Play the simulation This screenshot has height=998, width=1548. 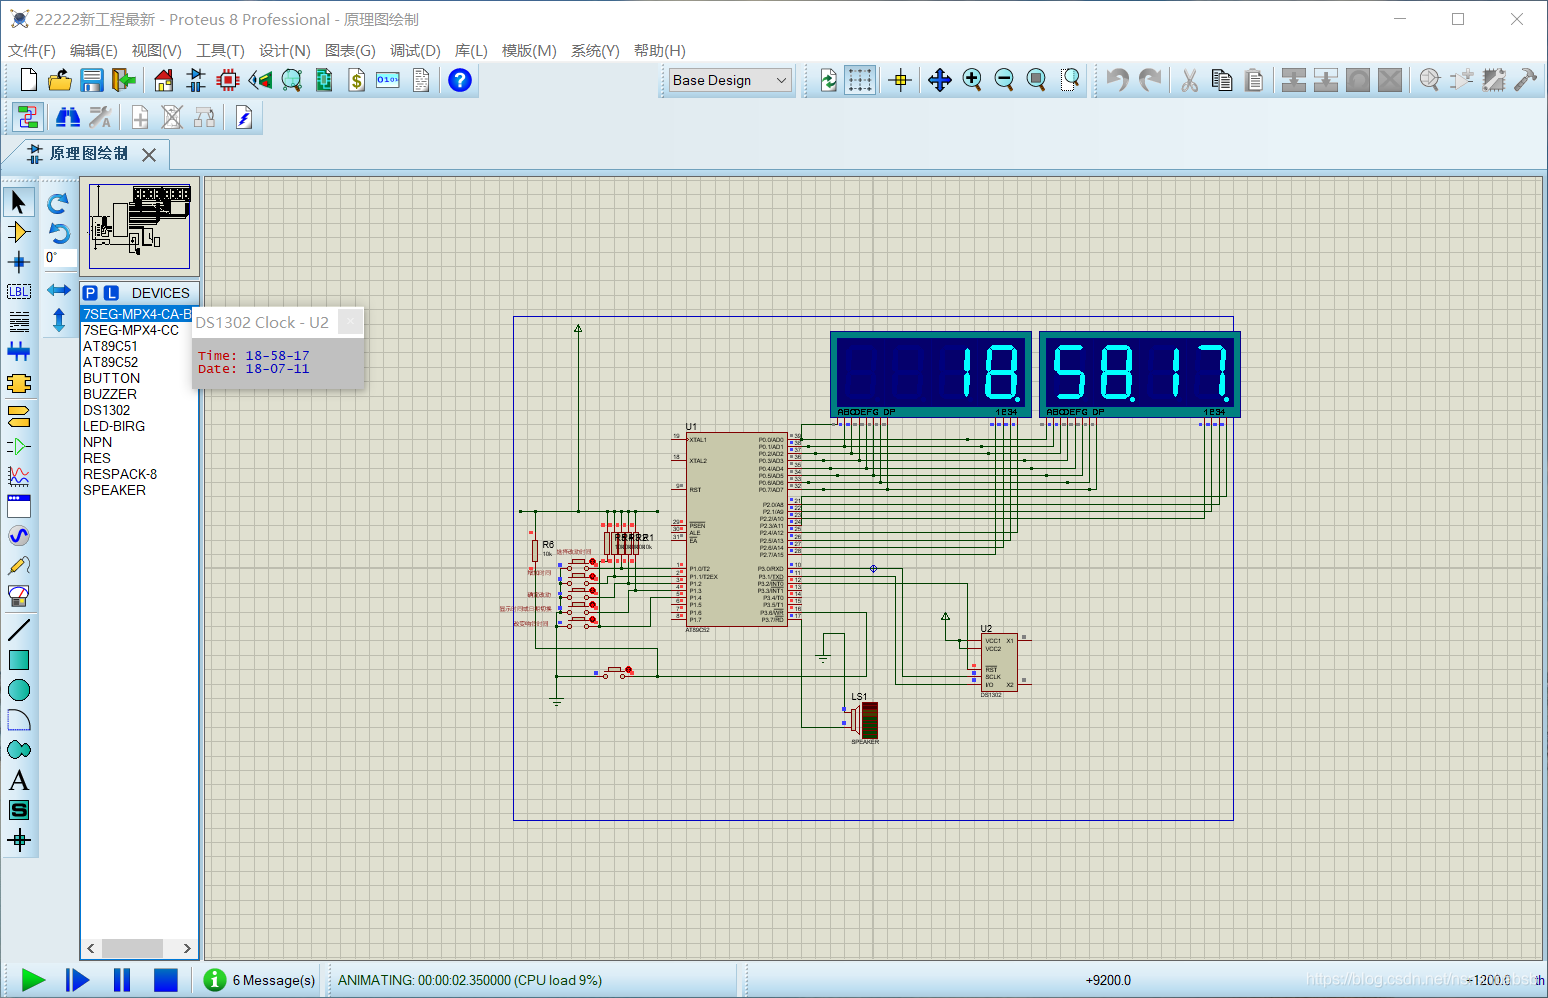(33, 980)
